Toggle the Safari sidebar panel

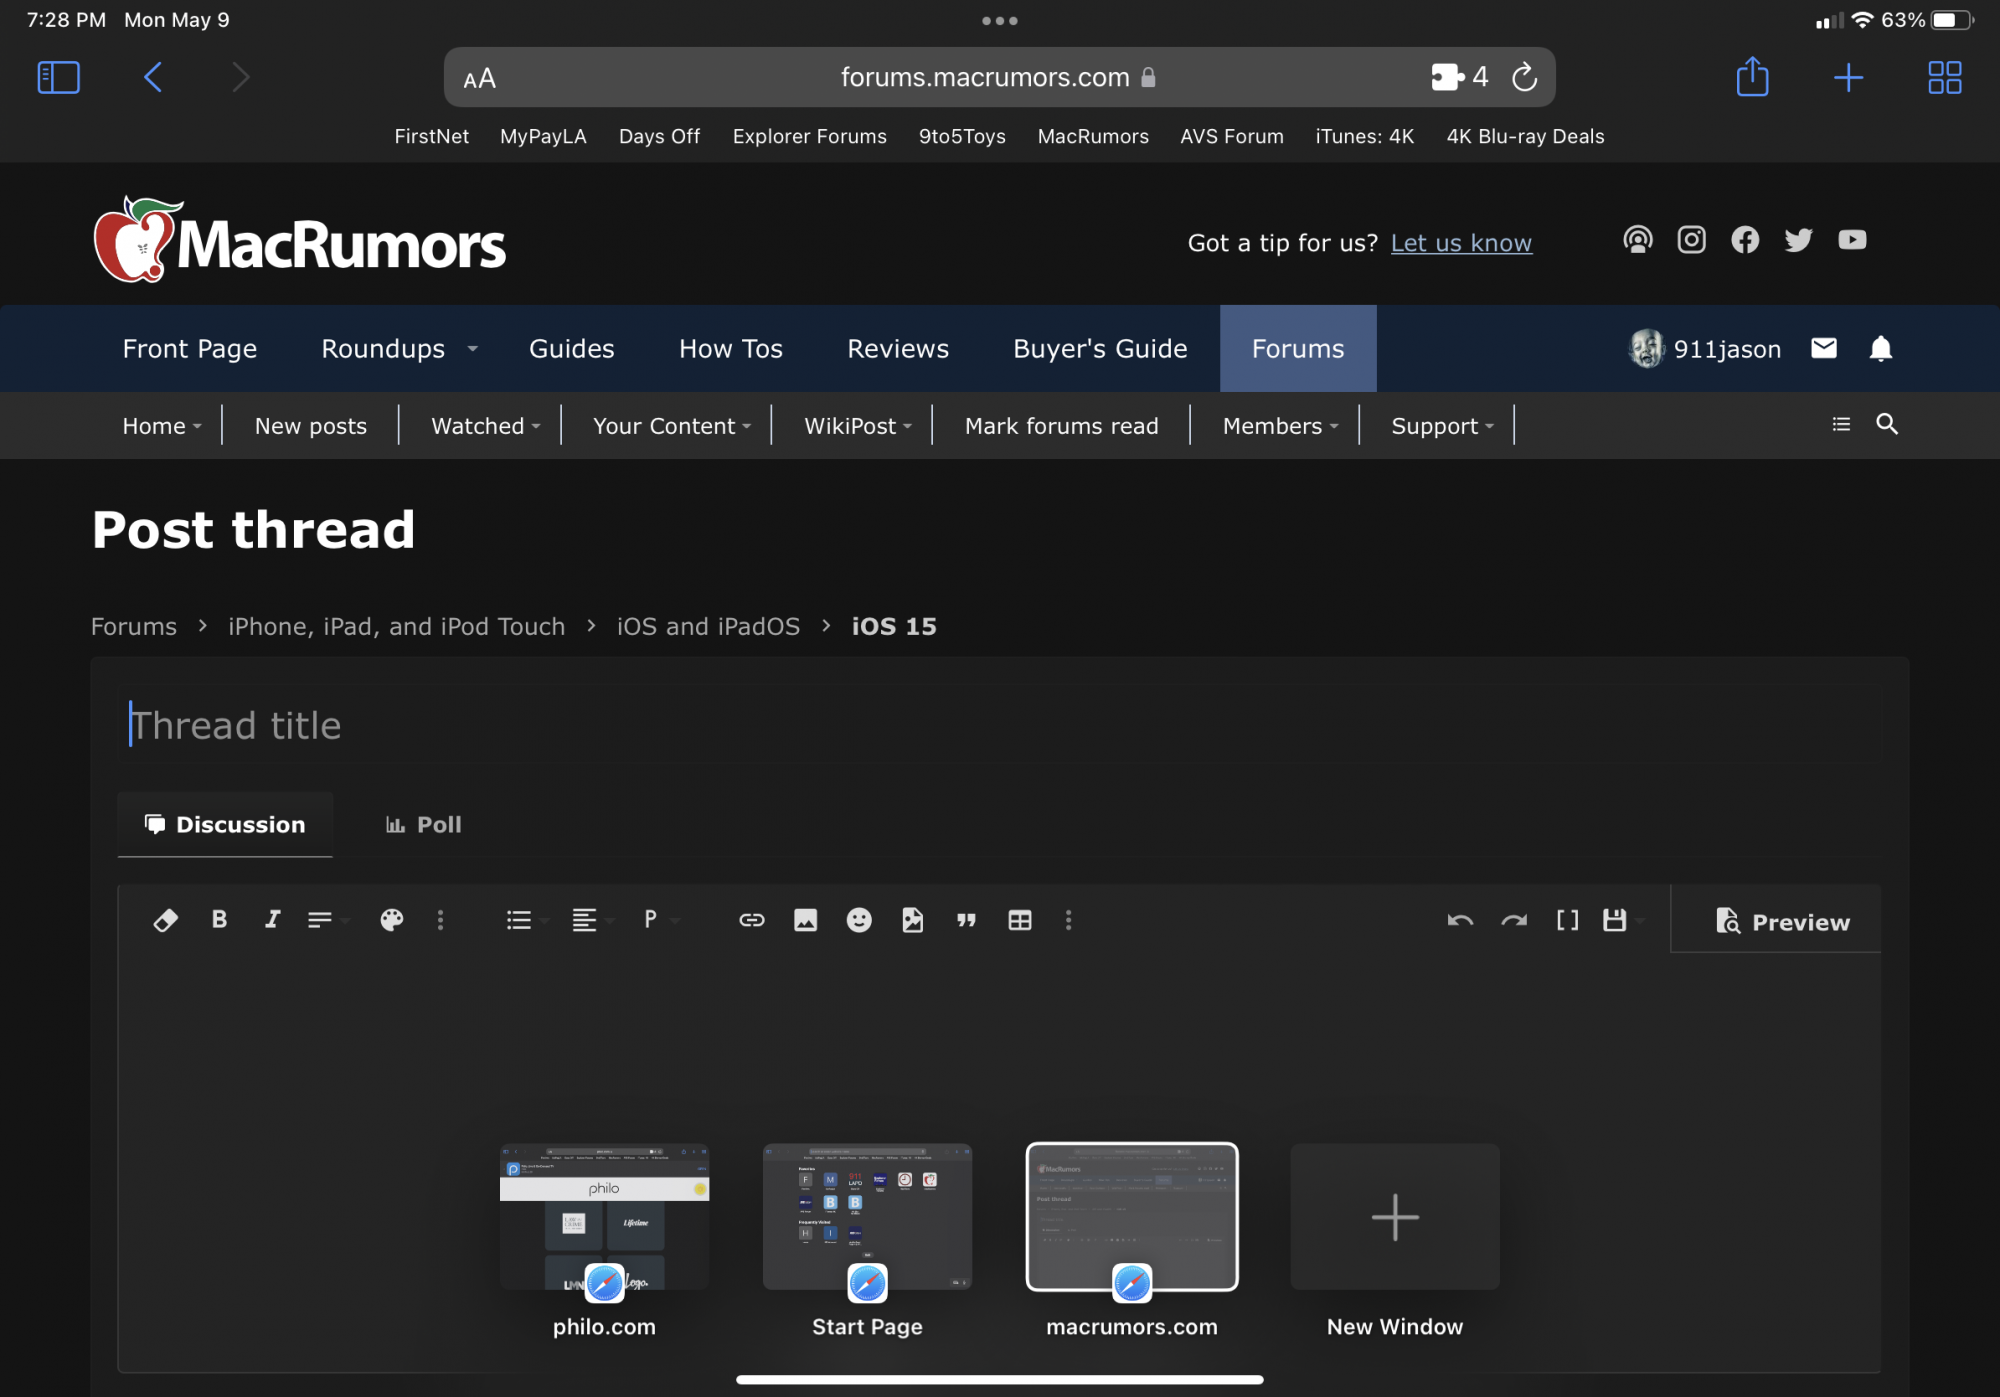point(58,77)
